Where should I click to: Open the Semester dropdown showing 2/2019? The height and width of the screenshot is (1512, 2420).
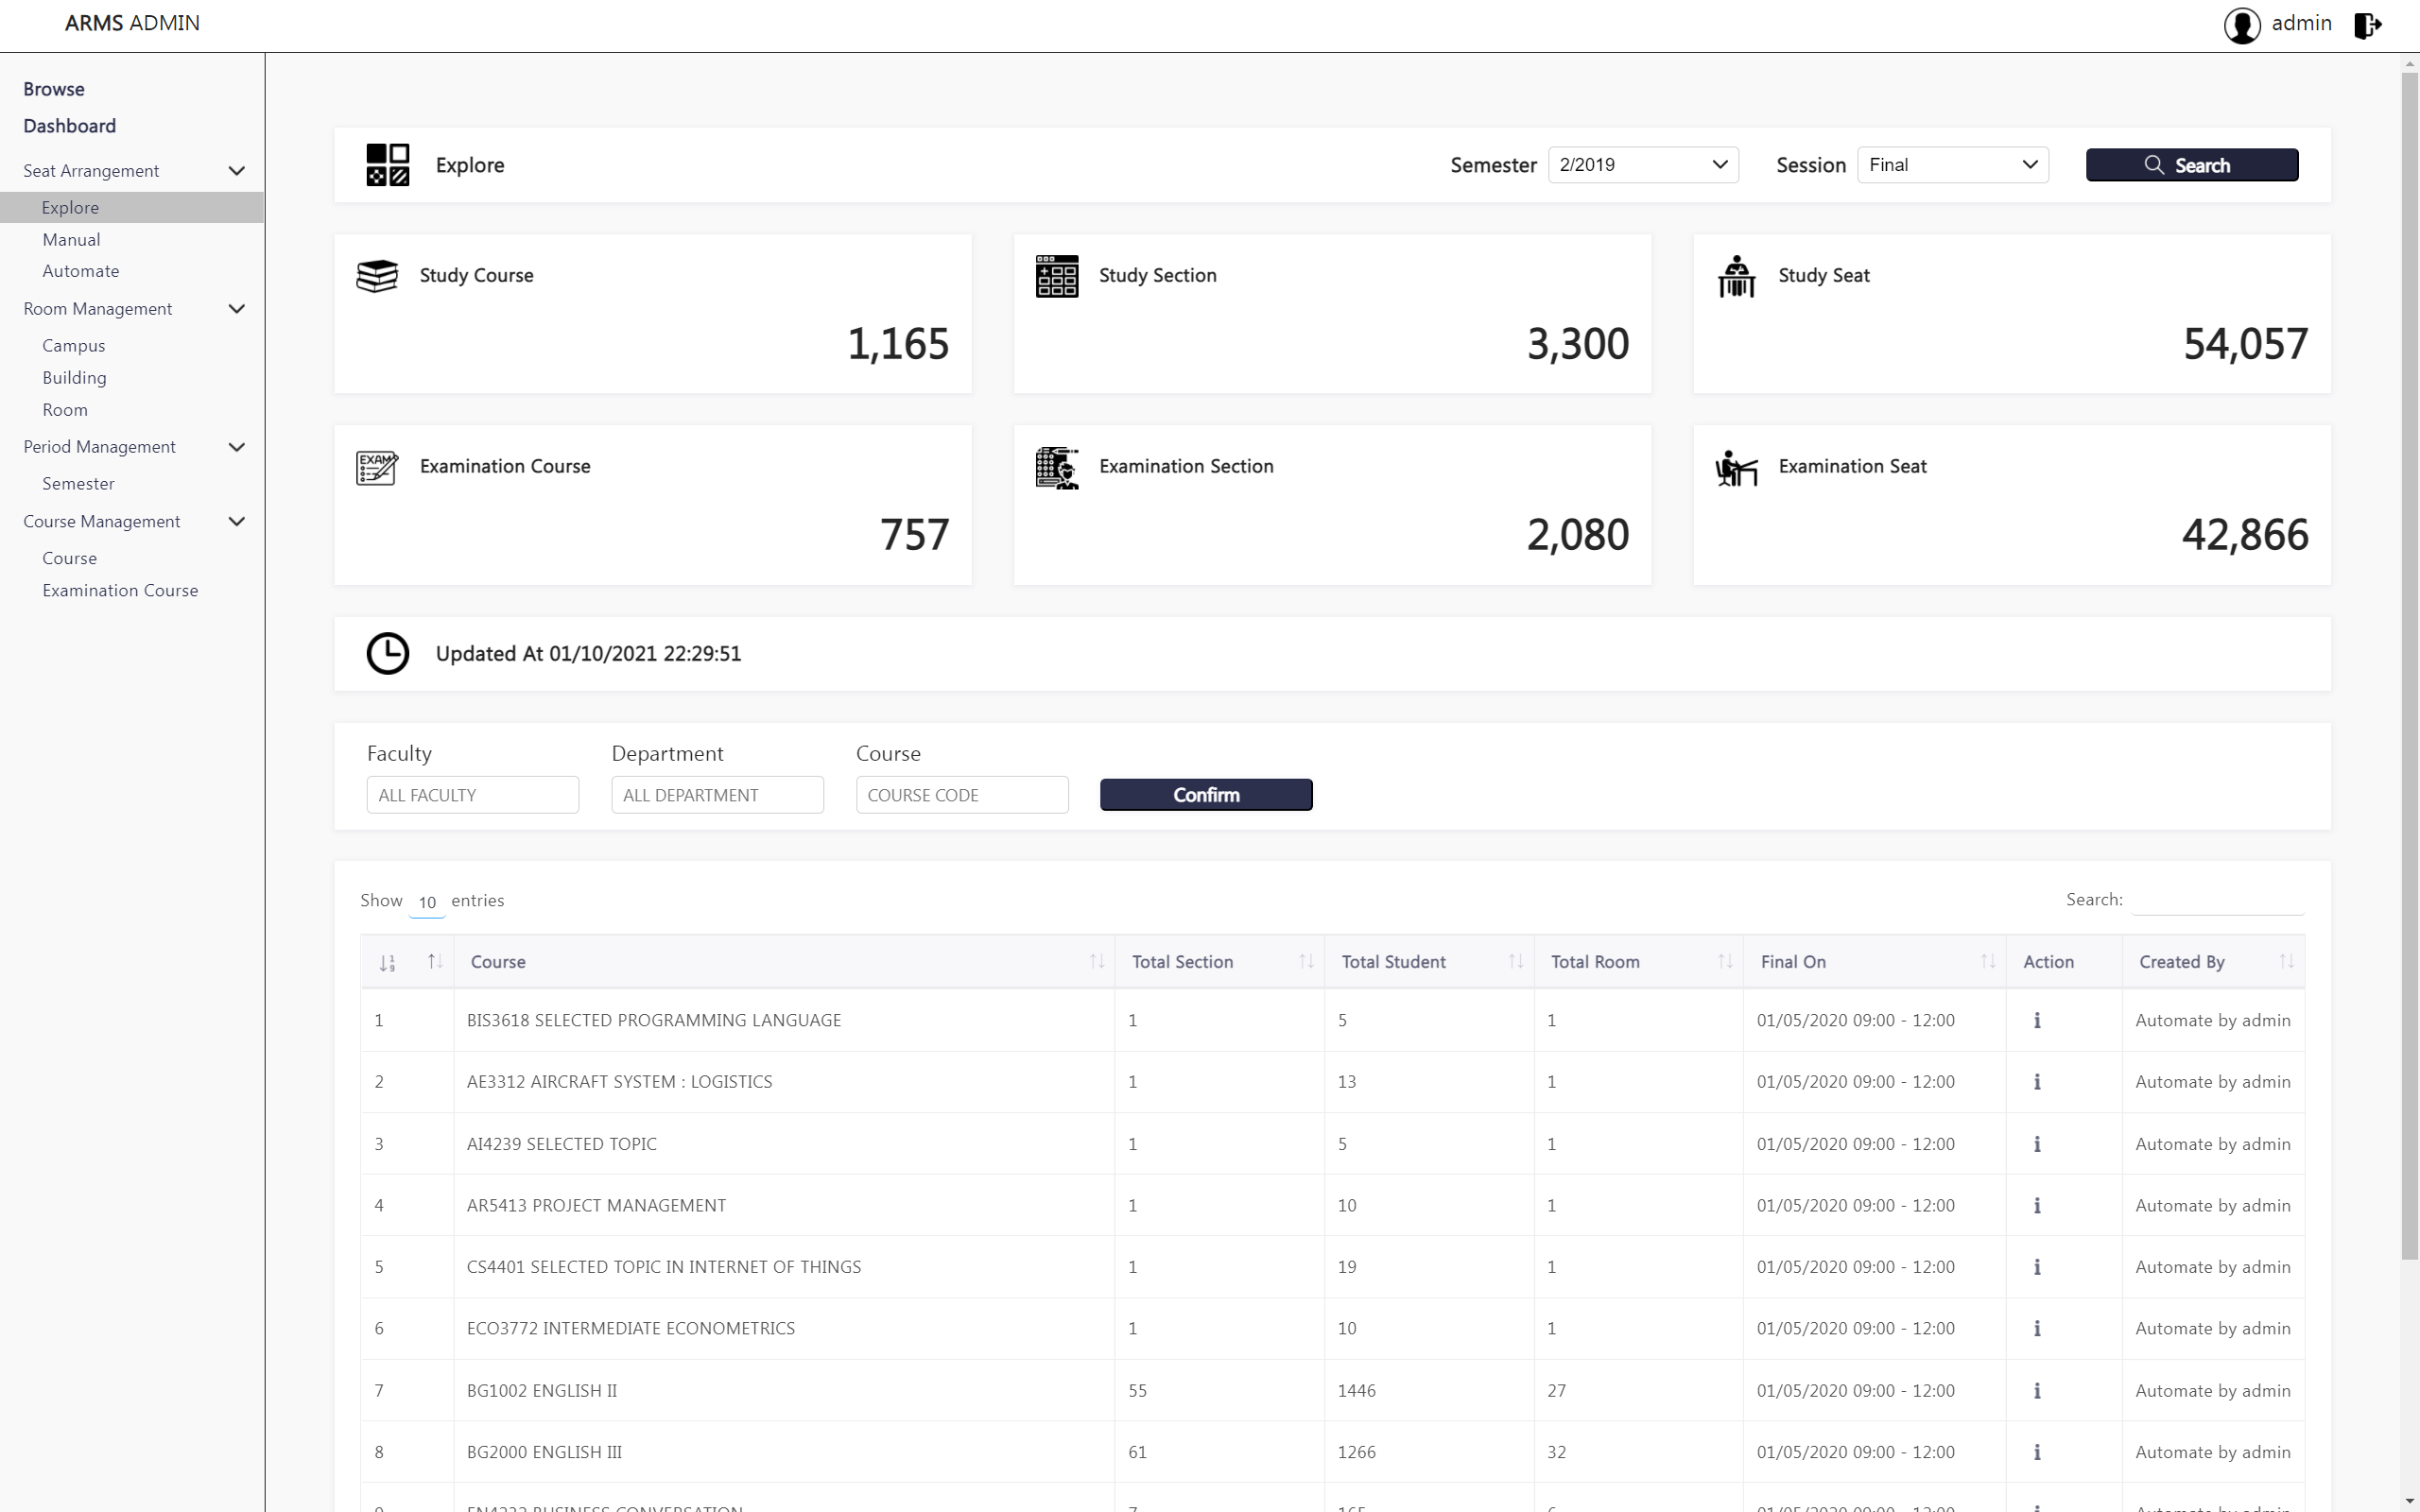[x=1642, y=165]
